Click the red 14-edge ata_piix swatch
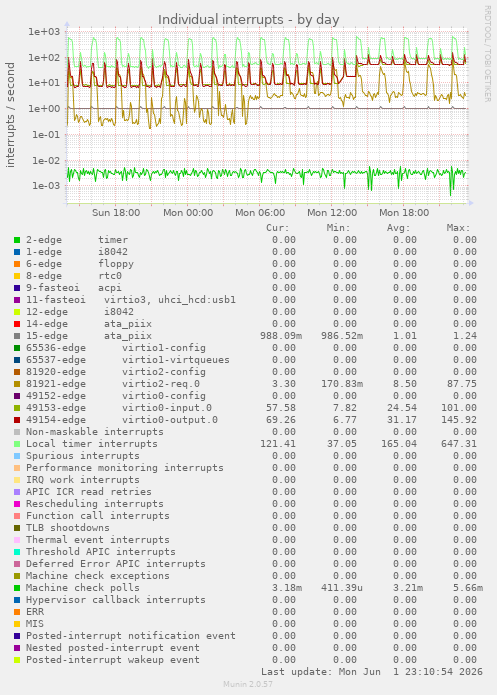The image size is (497, 695). 17,324
